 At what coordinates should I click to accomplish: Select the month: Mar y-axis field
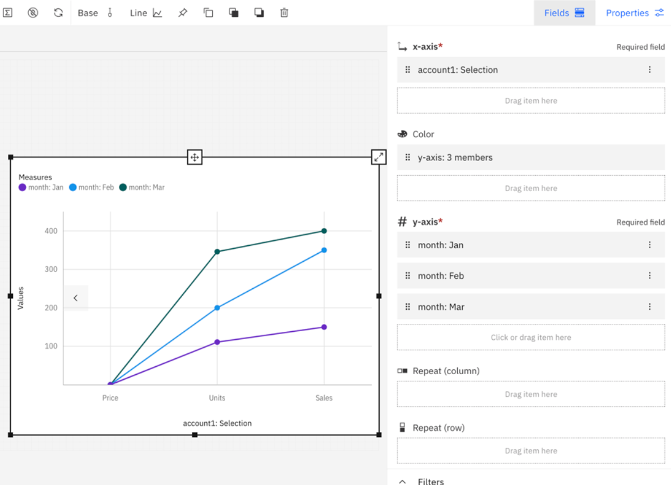click(x=531, y=307)
